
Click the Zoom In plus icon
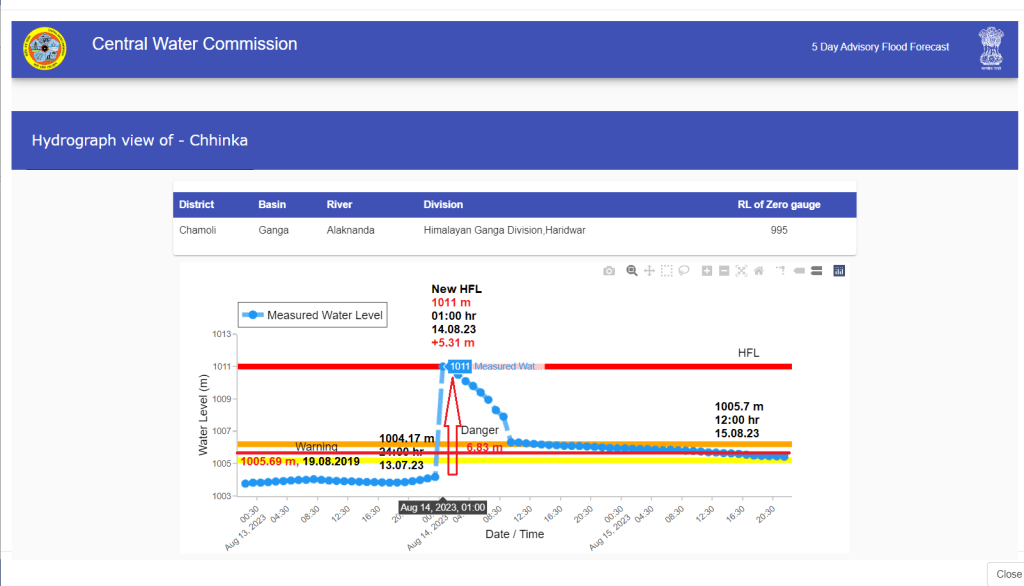(x=707, y=271)
